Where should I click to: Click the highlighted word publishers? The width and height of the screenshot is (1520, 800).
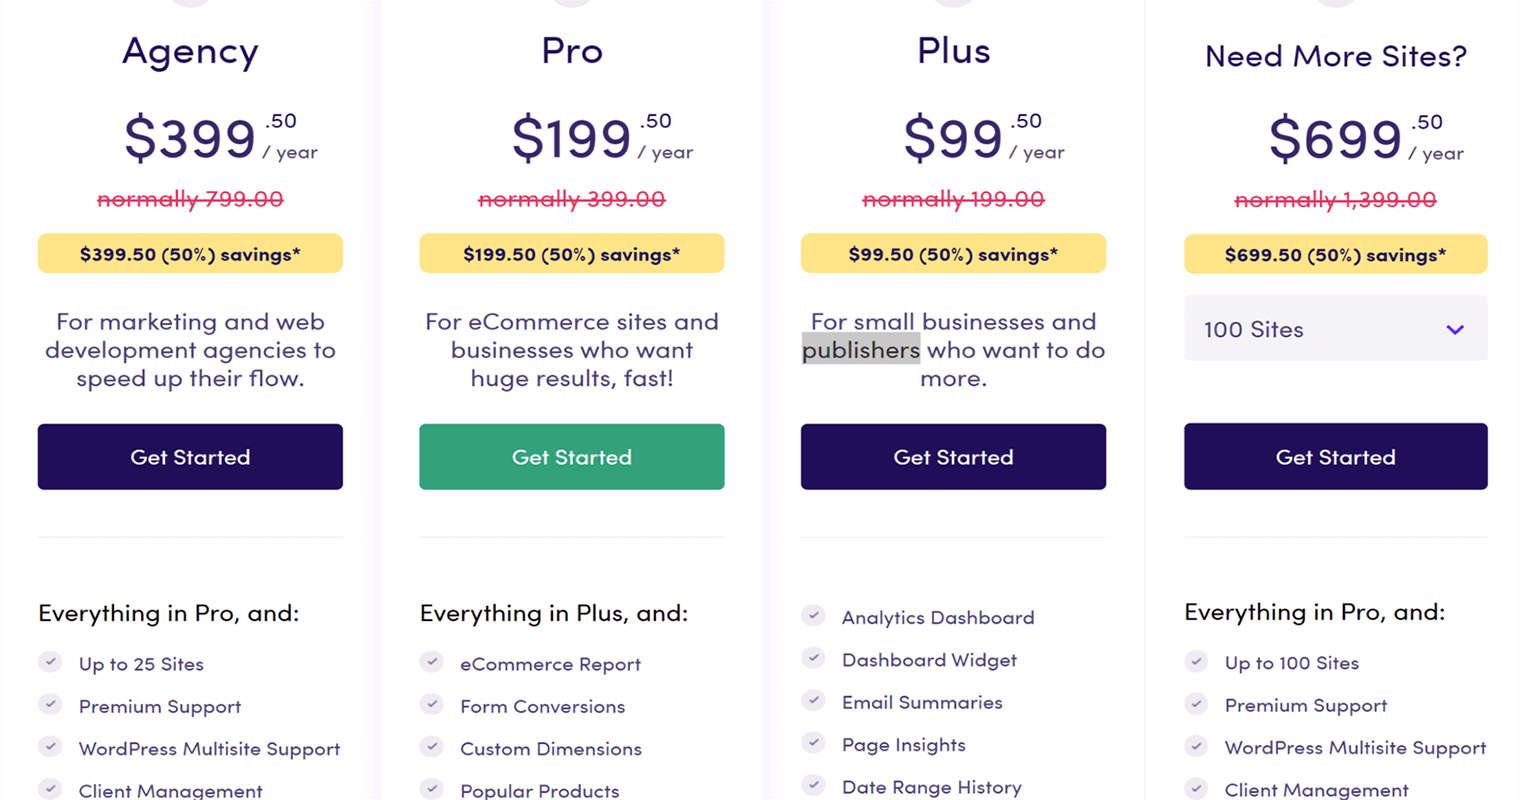(x=861, y=350)
